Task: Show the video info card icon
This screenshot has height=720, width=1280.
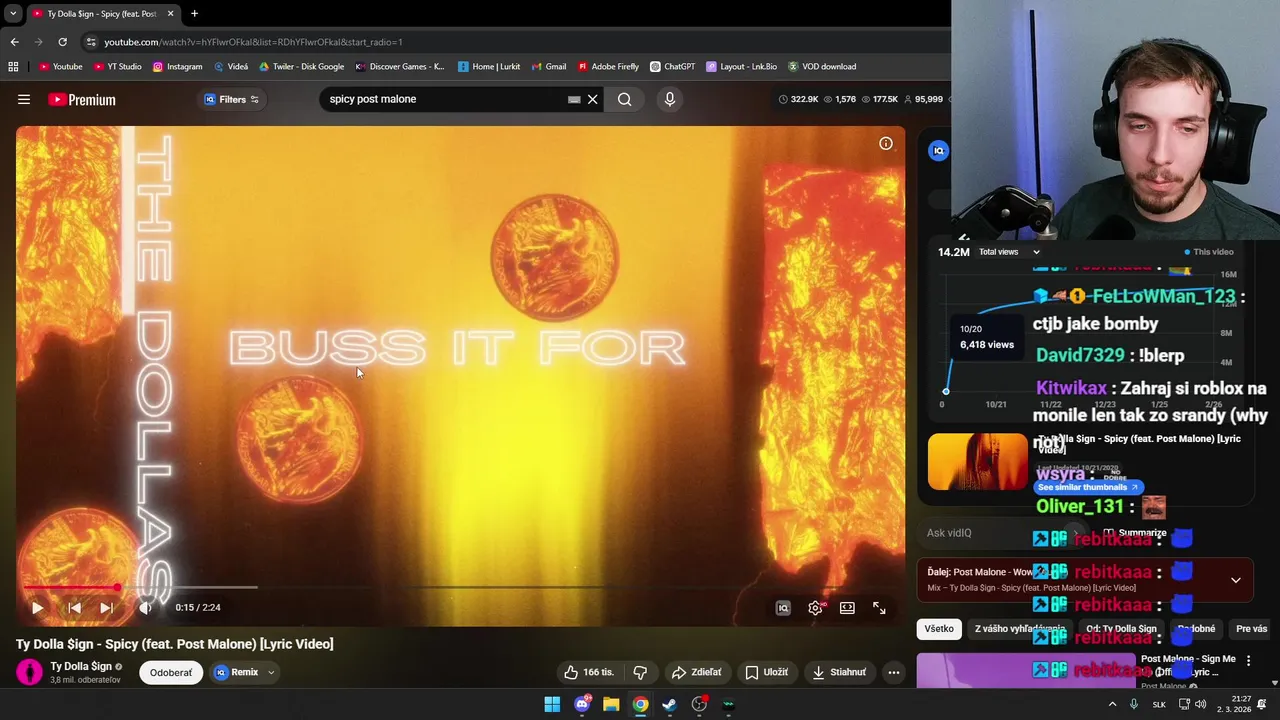Action: pyautogui.click(x=885, y=144)
